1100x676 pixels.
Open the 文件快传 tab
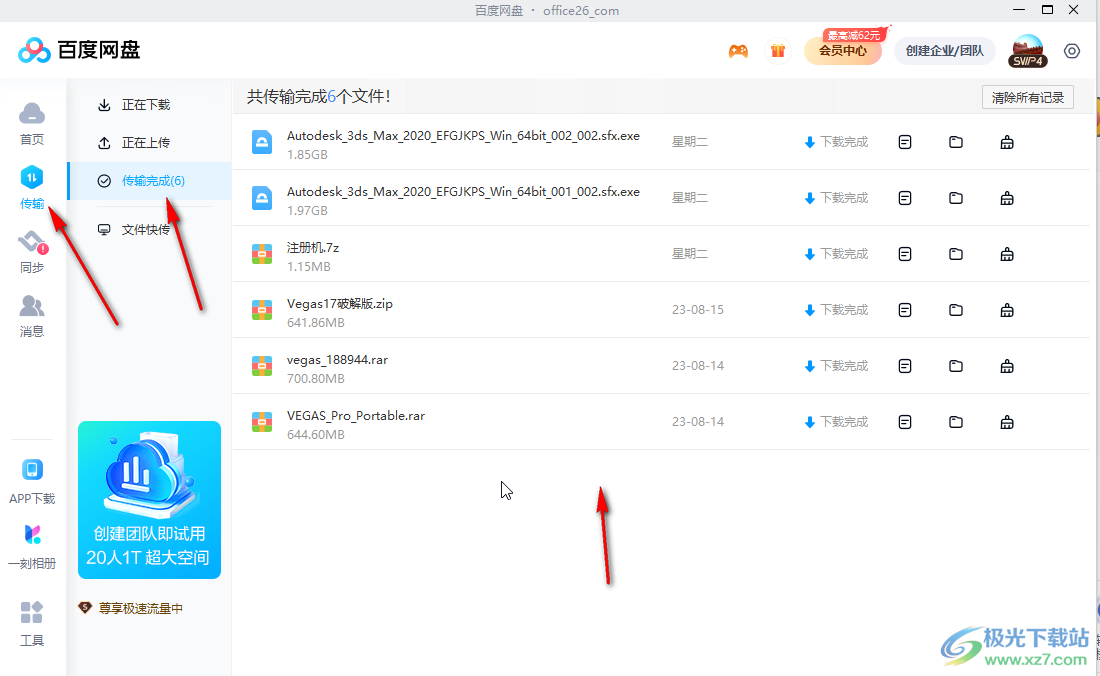[x=148, y=229]
